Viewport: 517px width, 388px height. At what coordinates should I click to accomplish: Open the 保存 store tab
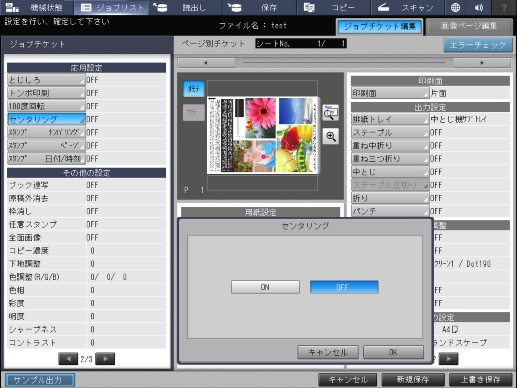(x=259, y=7)
